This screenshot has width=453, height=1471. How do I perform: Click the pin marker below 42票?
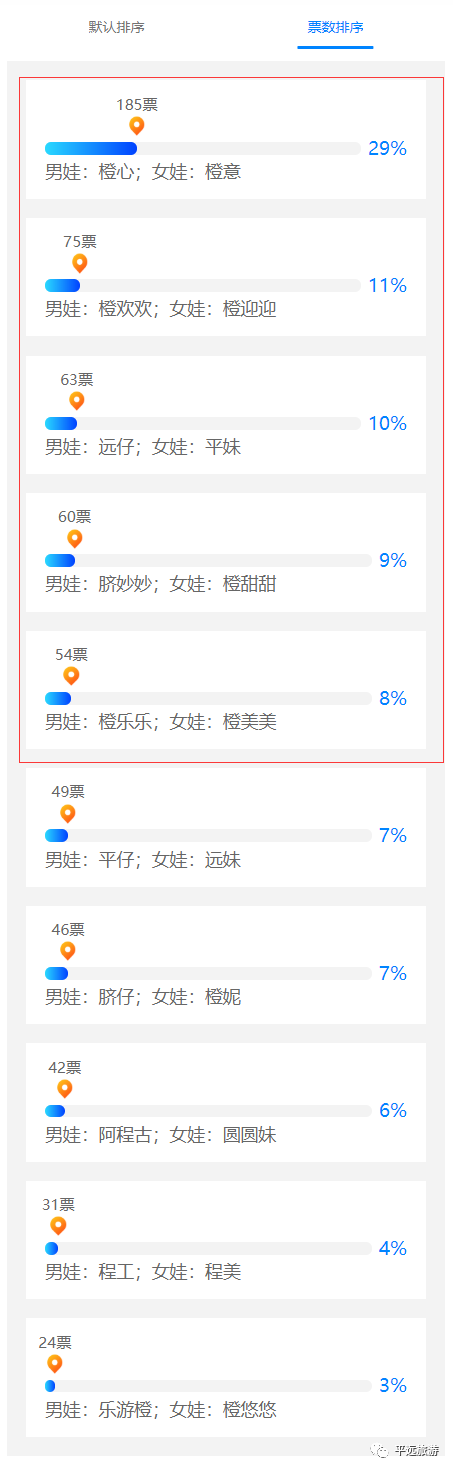pos(65,1088)
